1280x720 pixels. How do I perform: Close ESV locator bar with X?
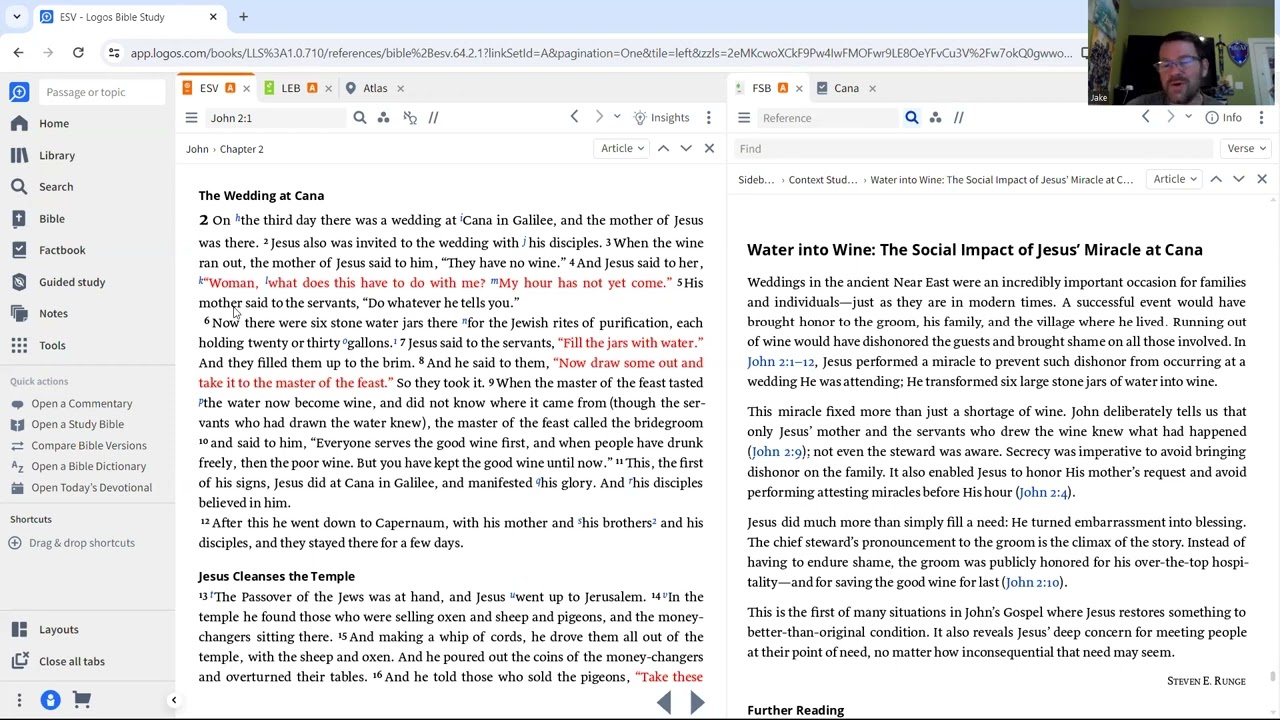click(x=709, y=148)
